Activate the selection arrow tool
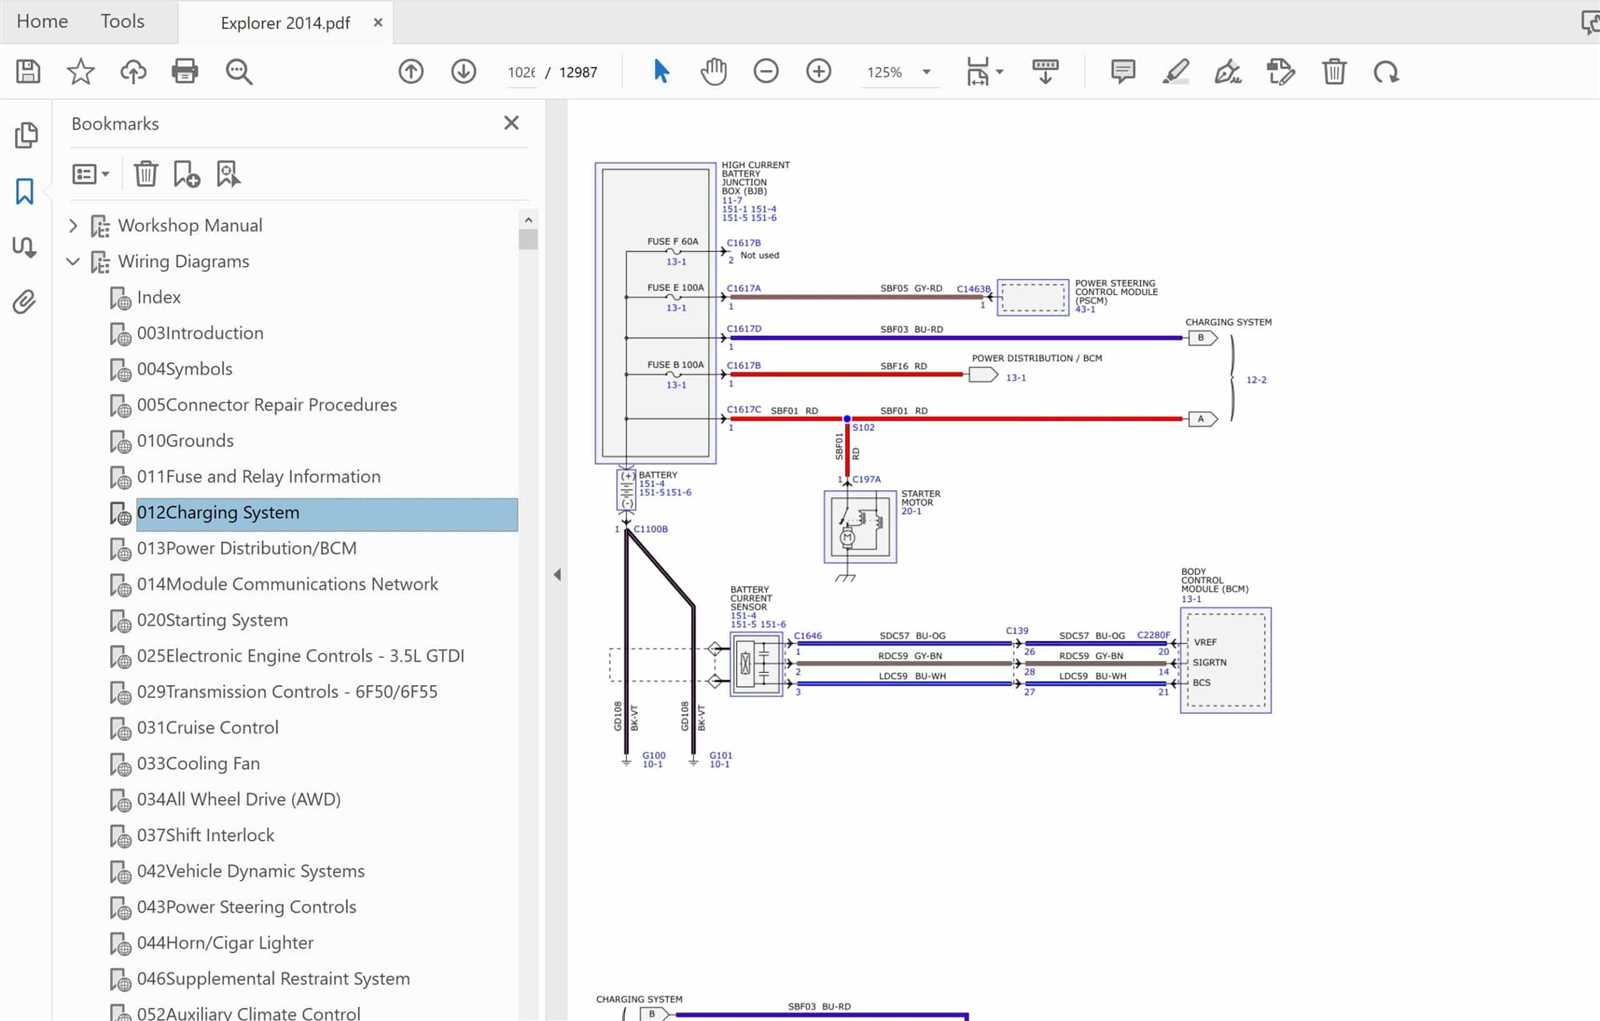Image resolution: width=1600 pixels, height=1021 pixels. (661, 71)
